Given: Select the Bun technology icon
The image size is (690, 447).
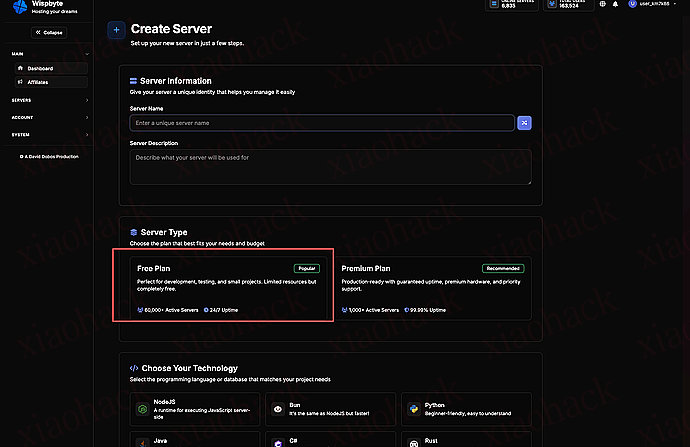Looking at the screenshot, I should 279,409.
